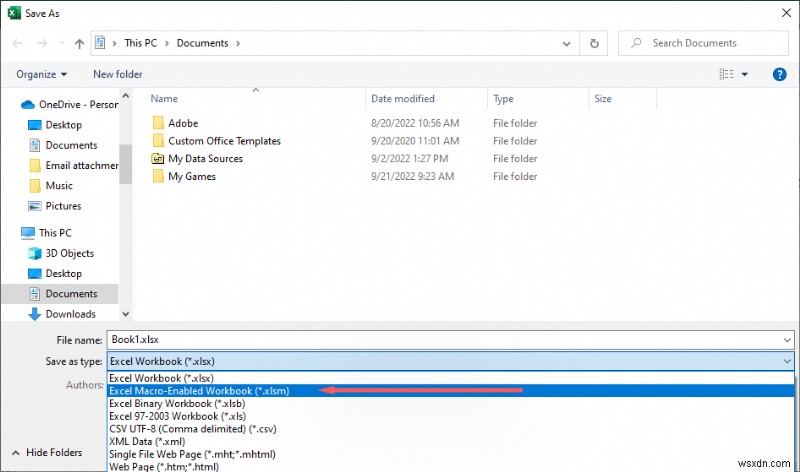Choose CSV UTF-8 (Comma delimited) option
The height and width of the screenshot is (472, 800).
click(x=451, y=429)
